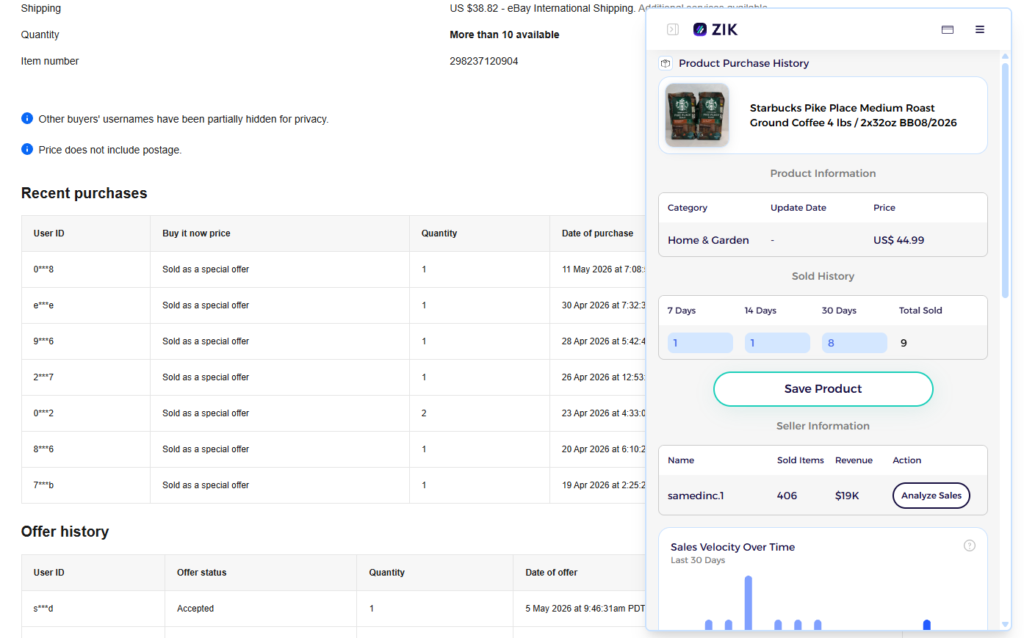
Task: Click user ID 9***6 row
Action: click(44, 341)
